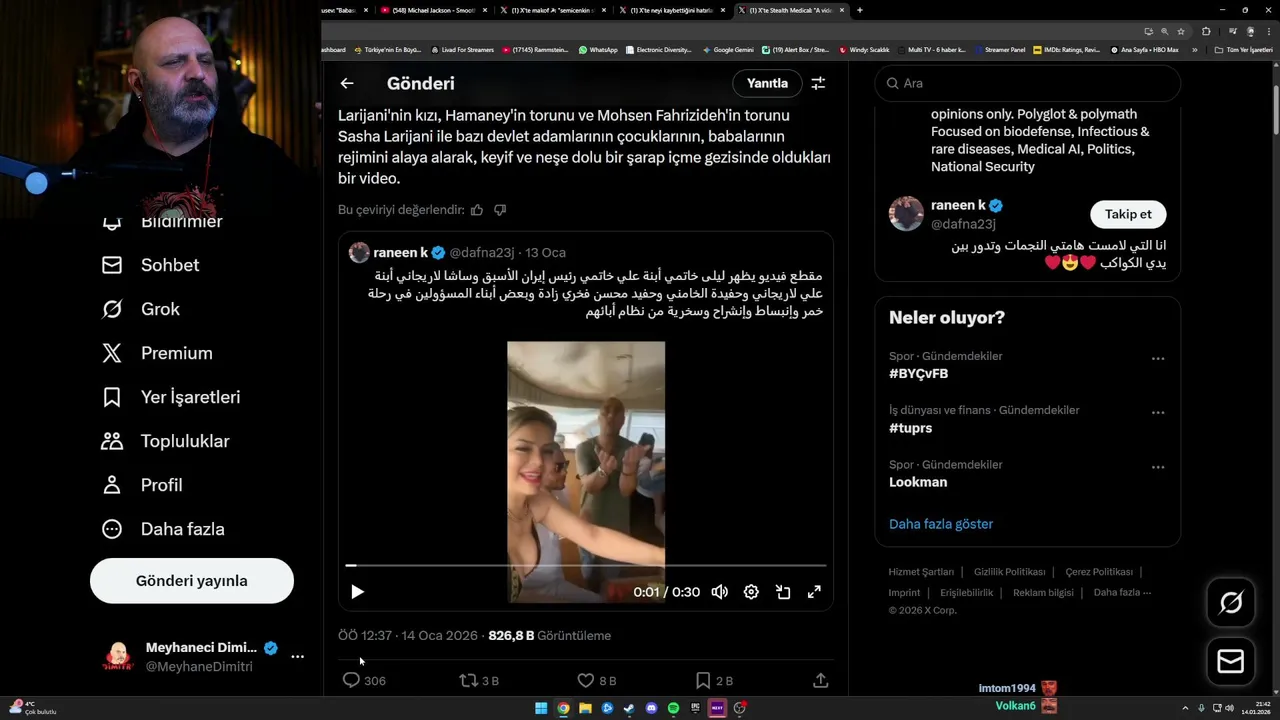Open Steam from taskbar

pyautogui.click(x=629, y=708)
